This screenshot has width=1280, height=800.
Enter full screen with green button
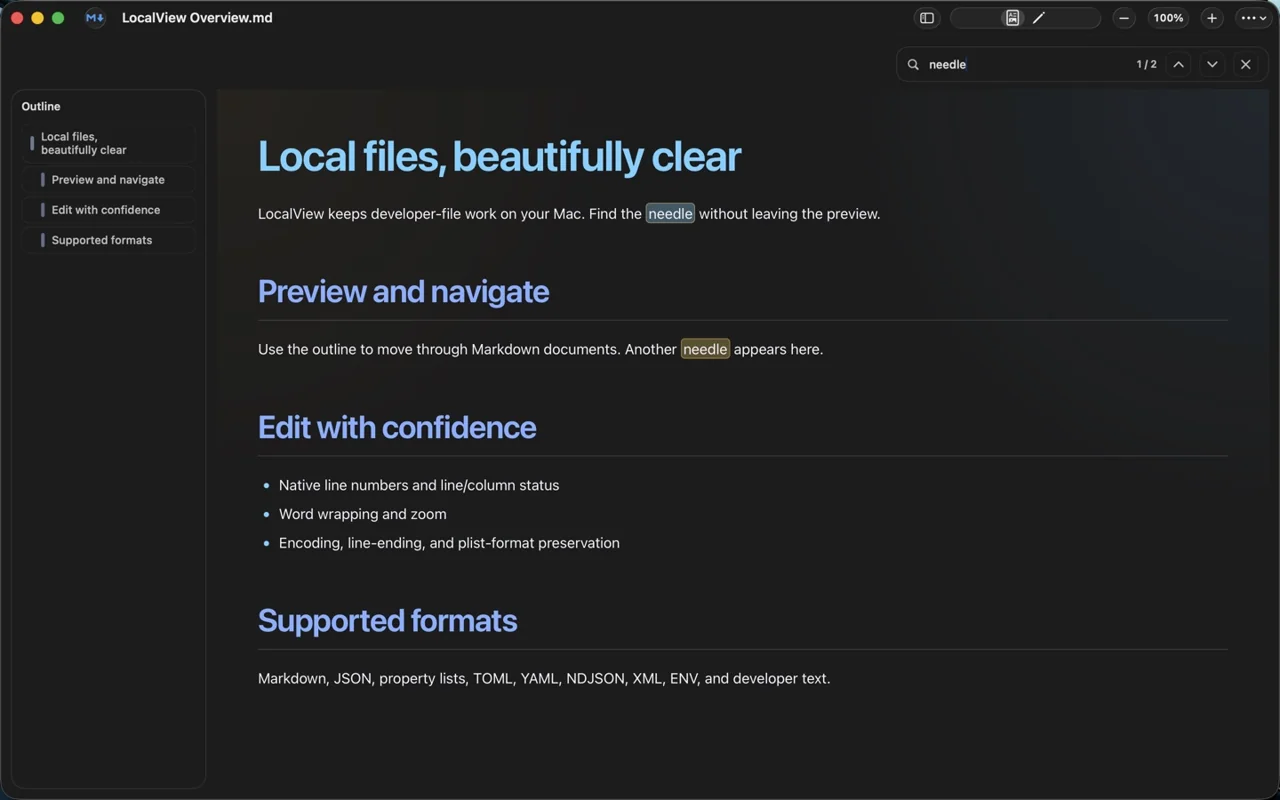[58, 18]
